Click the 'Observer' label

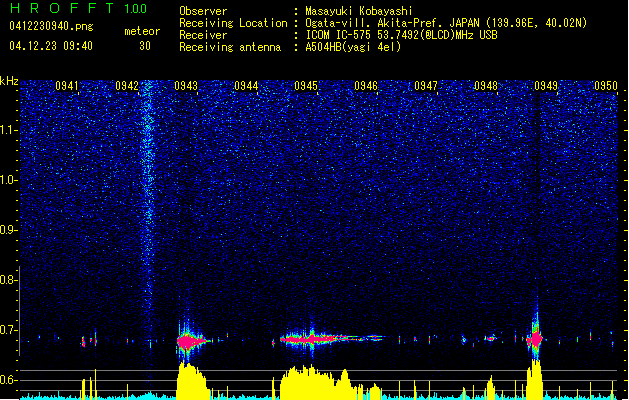point(203,11)
